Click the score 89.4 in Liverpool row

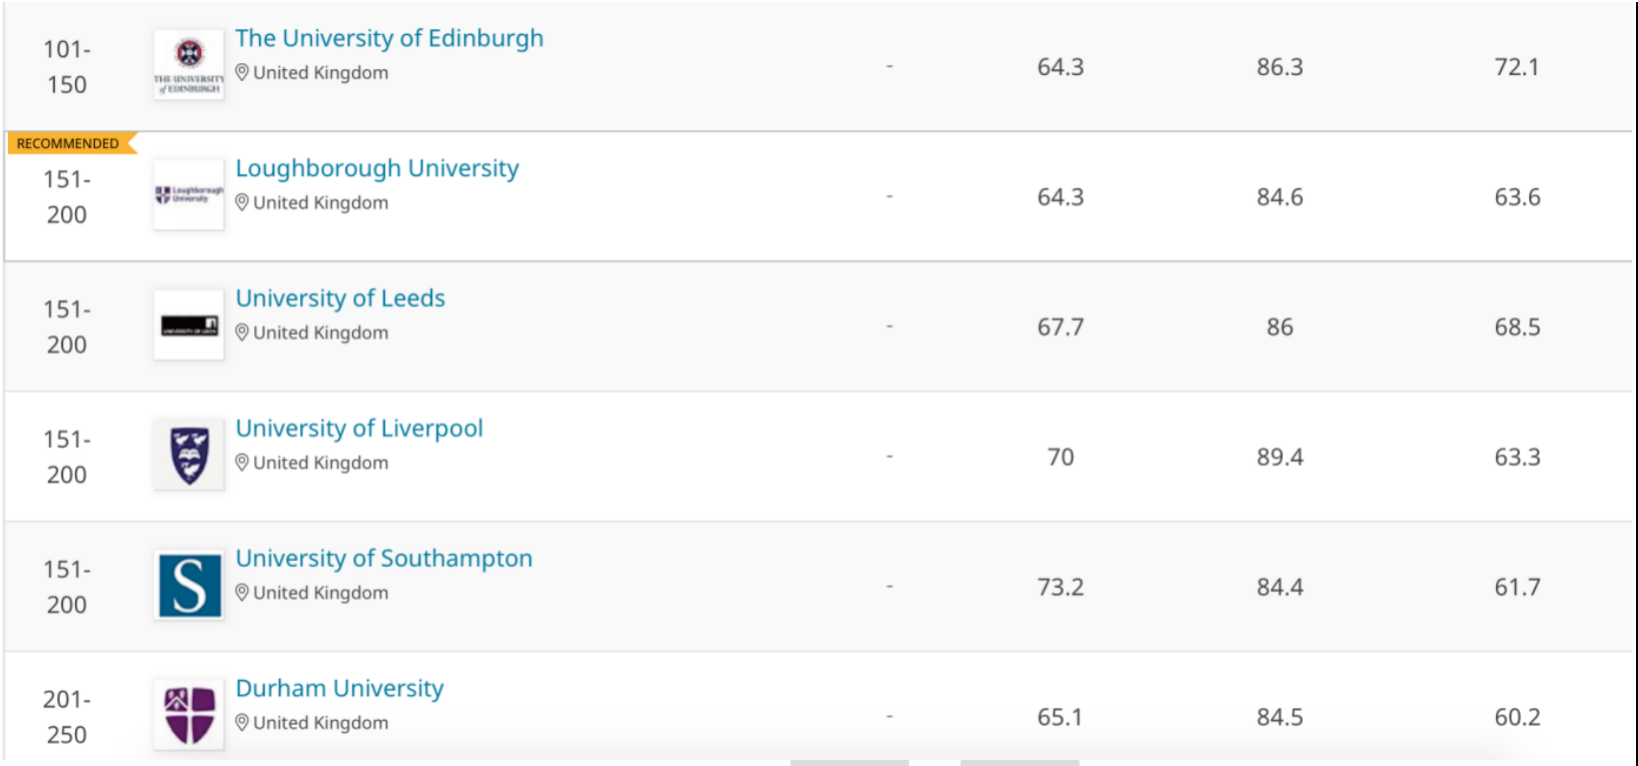pos(1279,457)
